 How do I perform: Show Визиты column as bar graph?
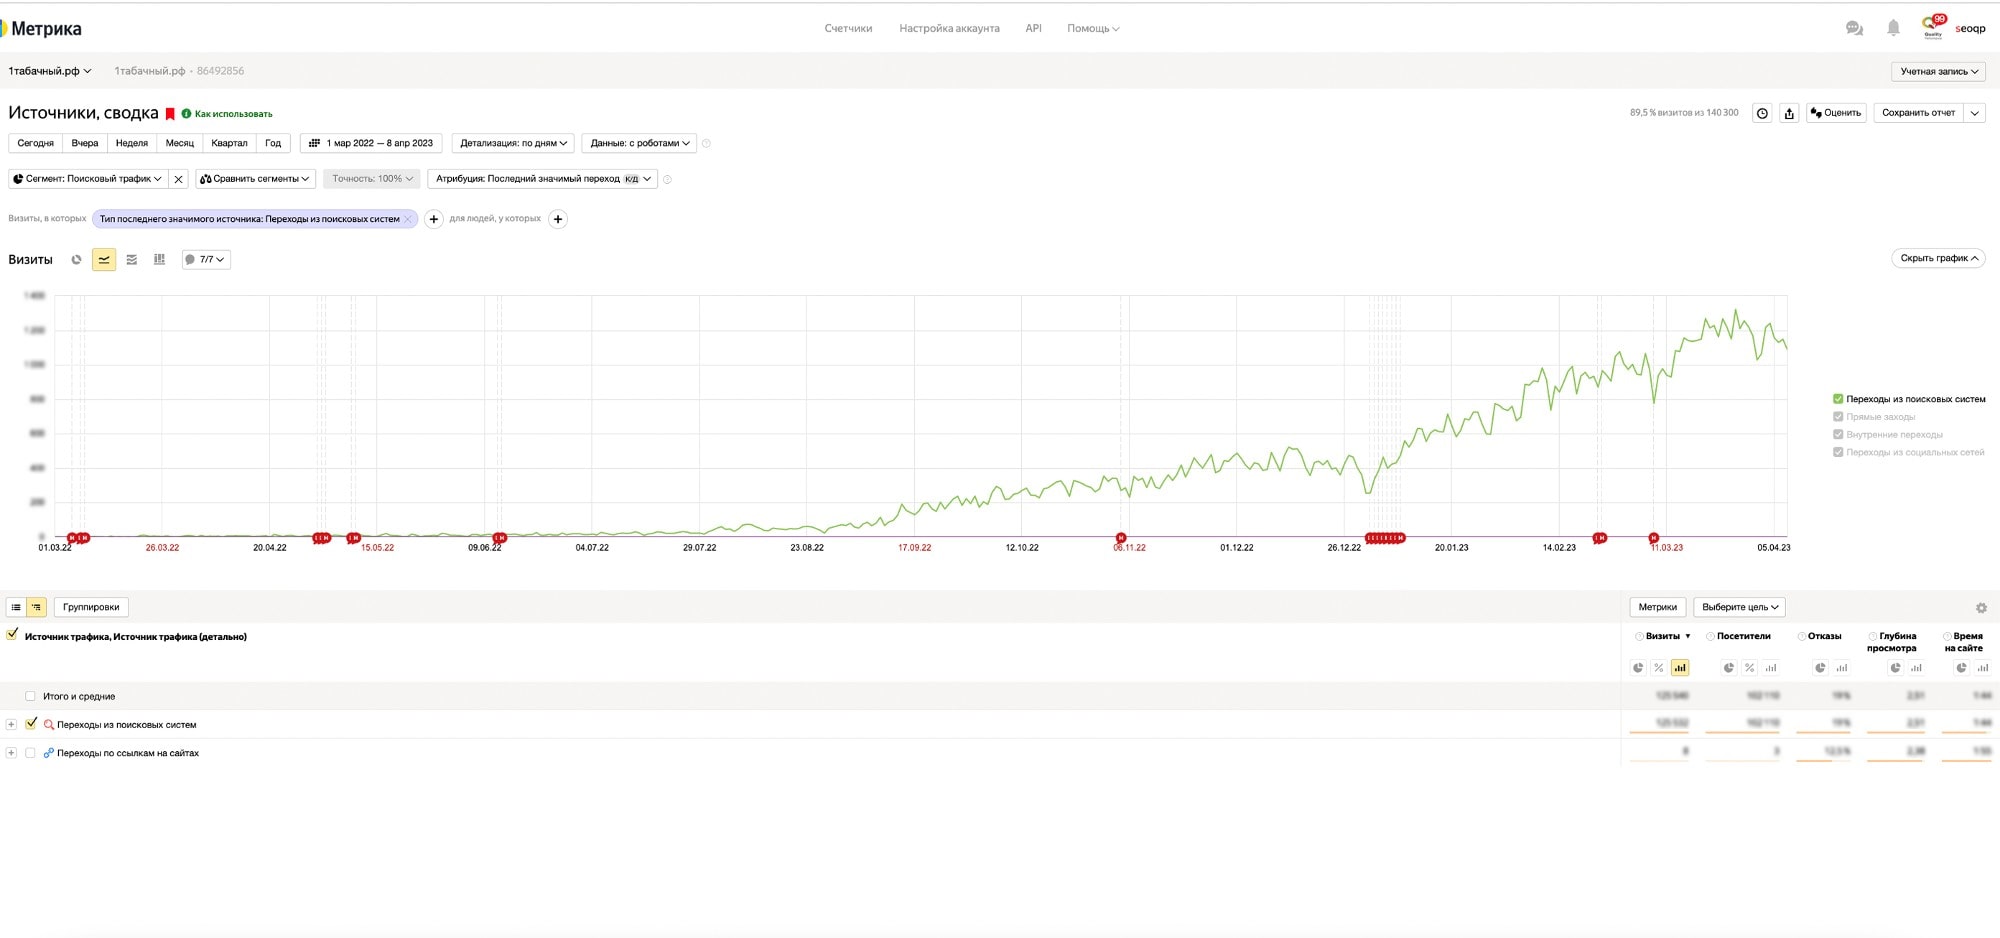tap(1680, 668)
